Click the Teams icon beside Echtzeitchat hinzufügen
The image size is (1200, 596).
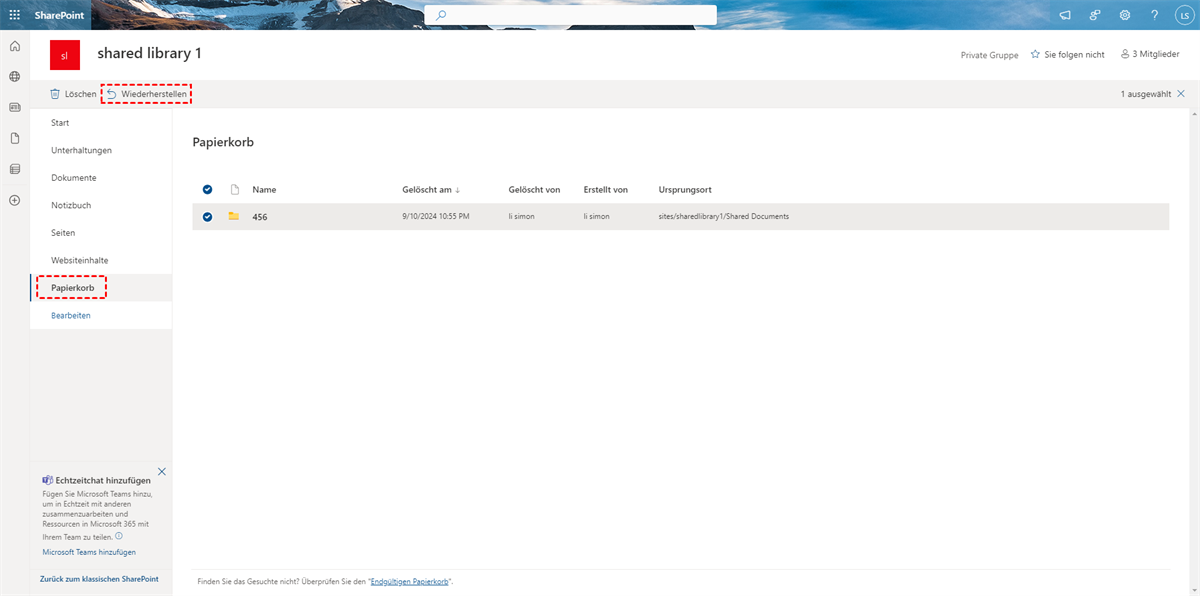47,480
